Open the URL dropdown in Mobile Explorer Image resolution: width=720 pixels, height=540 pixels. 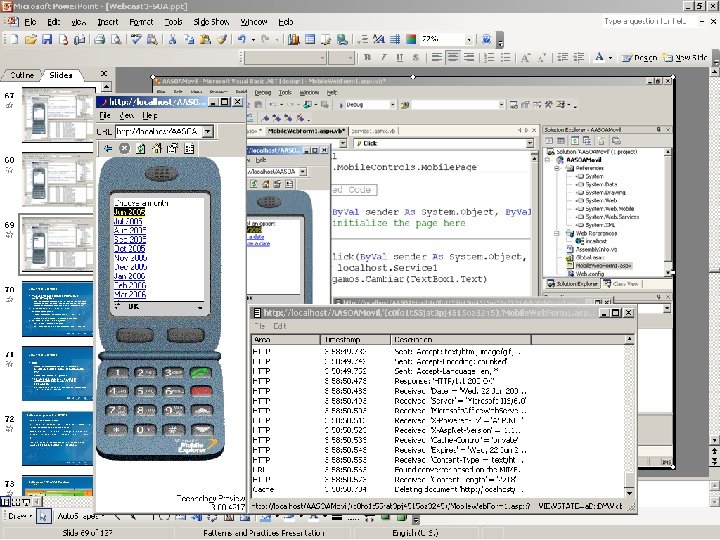[x=208, y=131]
